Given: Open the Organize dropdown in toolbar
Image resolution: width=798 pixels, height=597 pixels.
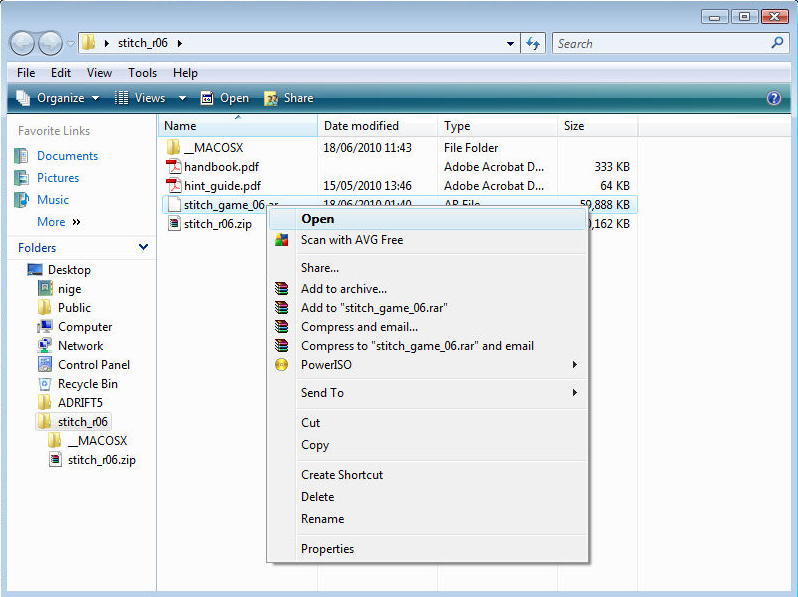Looking at the screenshot, I should point(59,98).
